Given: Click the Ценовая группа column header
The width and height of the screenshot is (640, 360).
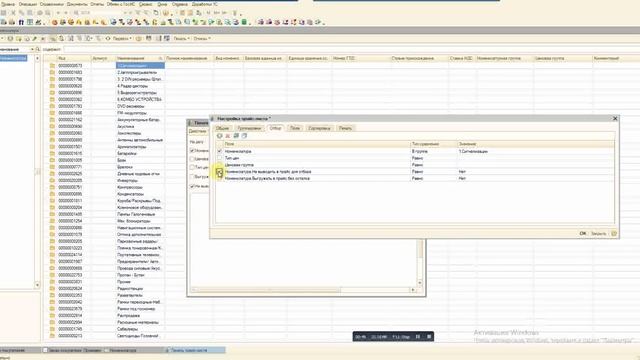Looking at the screenshot, I should coord(562,58).
